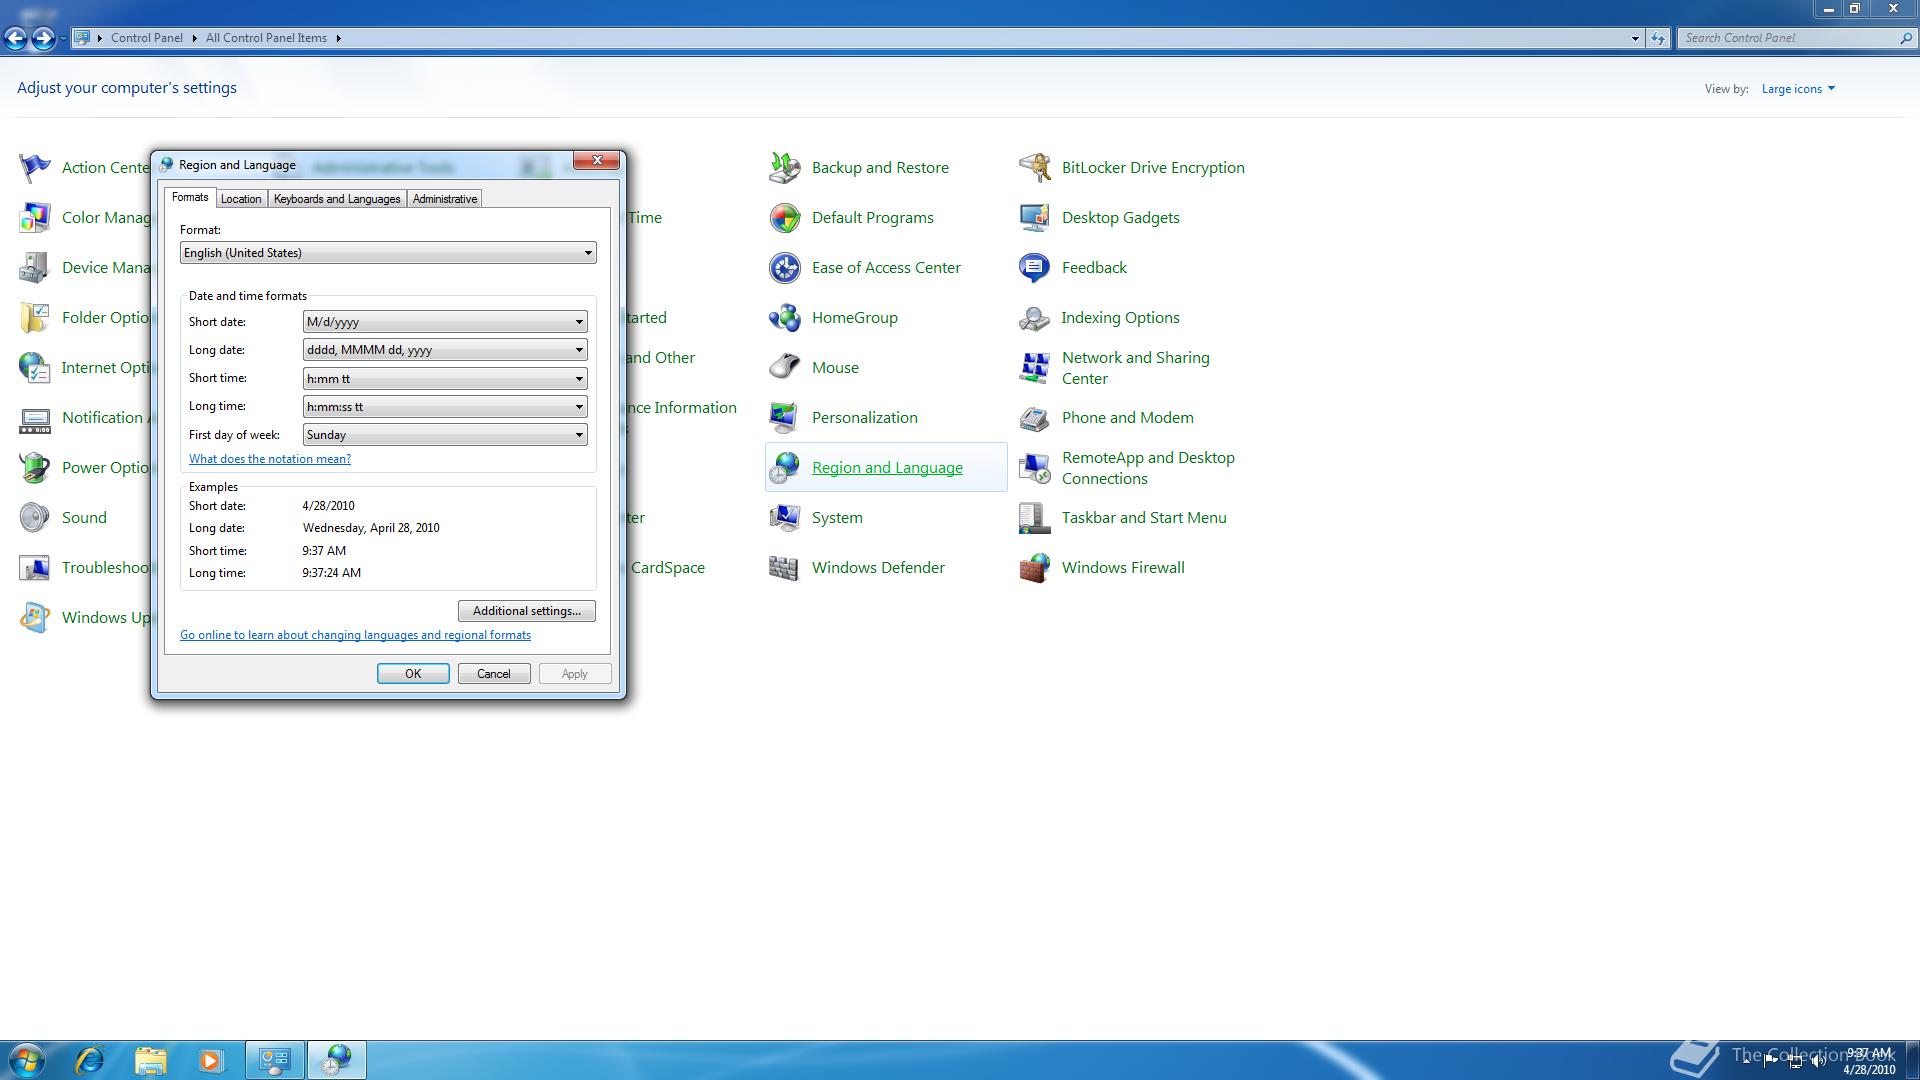This screenshot has width=1920, height=1080.
Task: Click the Additional settings button
Action: (x=527, y=611)
